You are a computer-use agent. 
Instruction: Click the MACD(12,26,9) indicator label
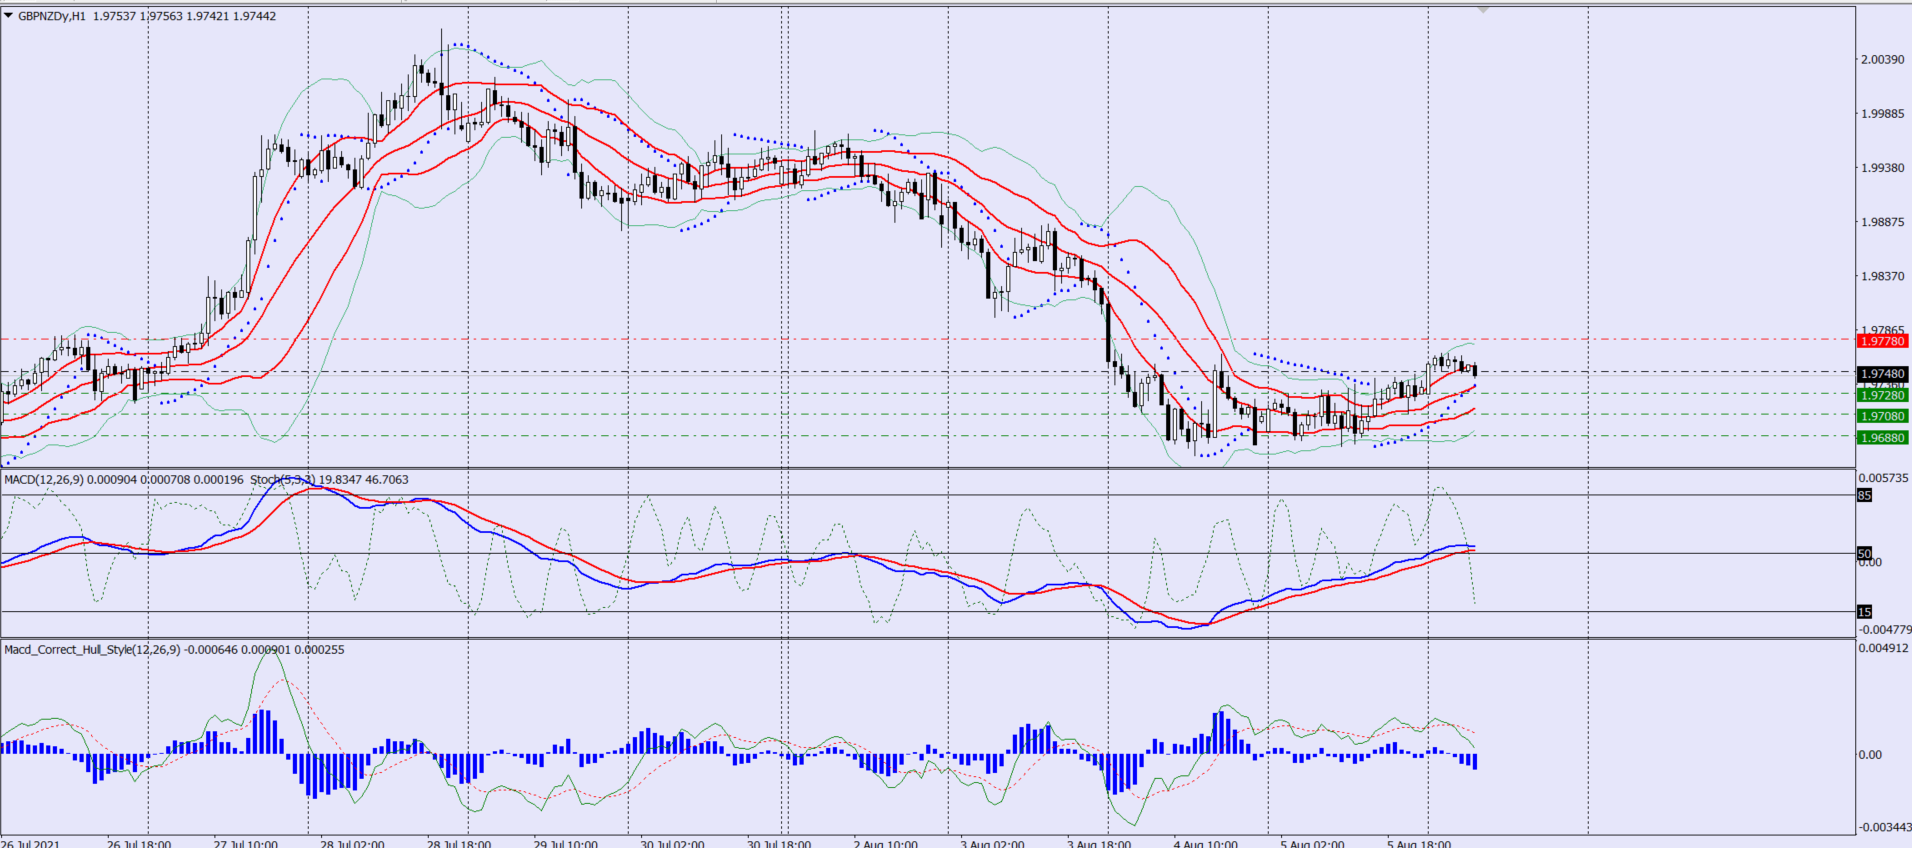pyautogui.click(x=44, y=480)
